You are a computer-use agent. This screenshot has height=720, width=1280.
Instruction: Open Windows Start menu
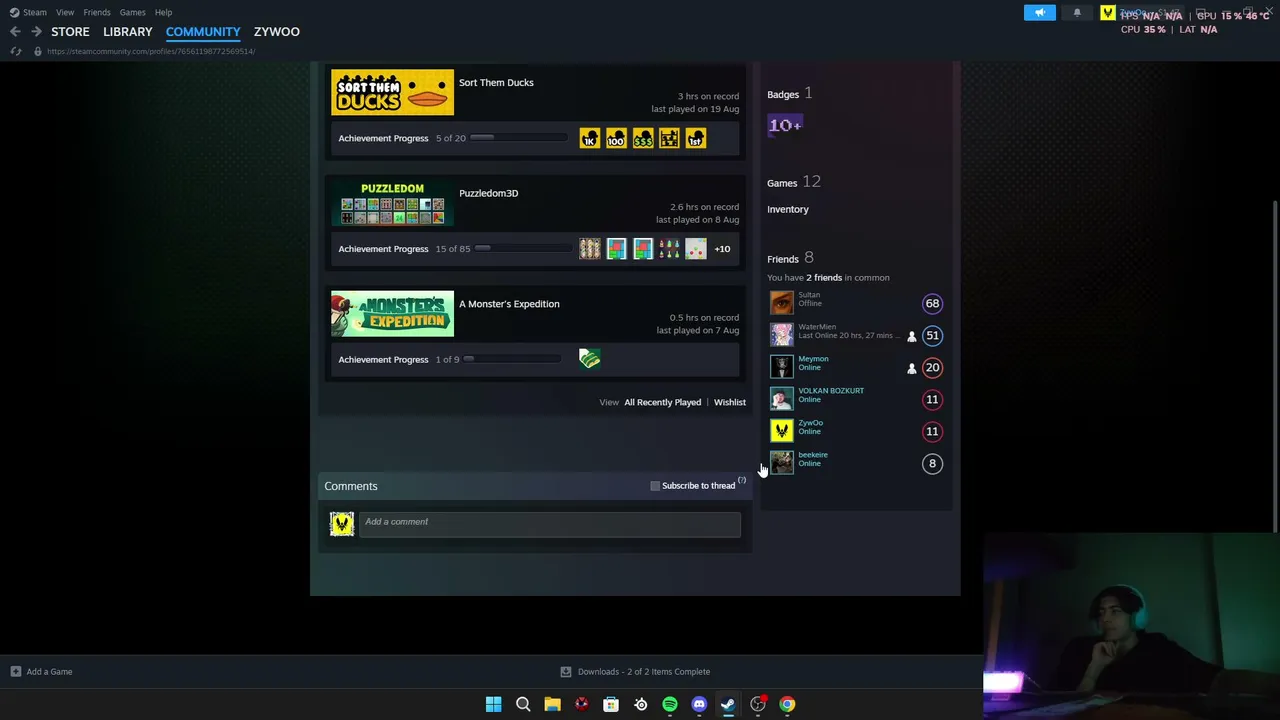pyautogui.click(x=493, y=704)
